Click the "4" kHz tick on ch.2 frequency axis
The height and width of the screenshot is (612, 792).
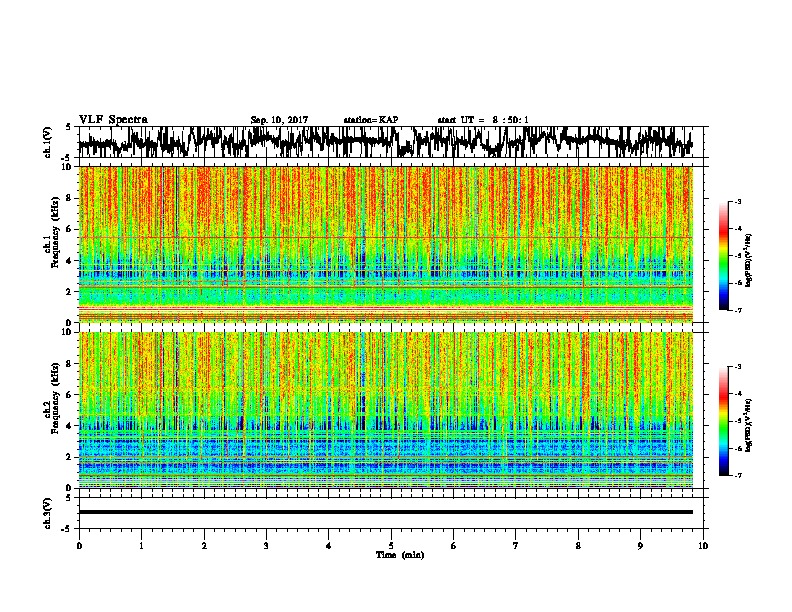(70, 426)
